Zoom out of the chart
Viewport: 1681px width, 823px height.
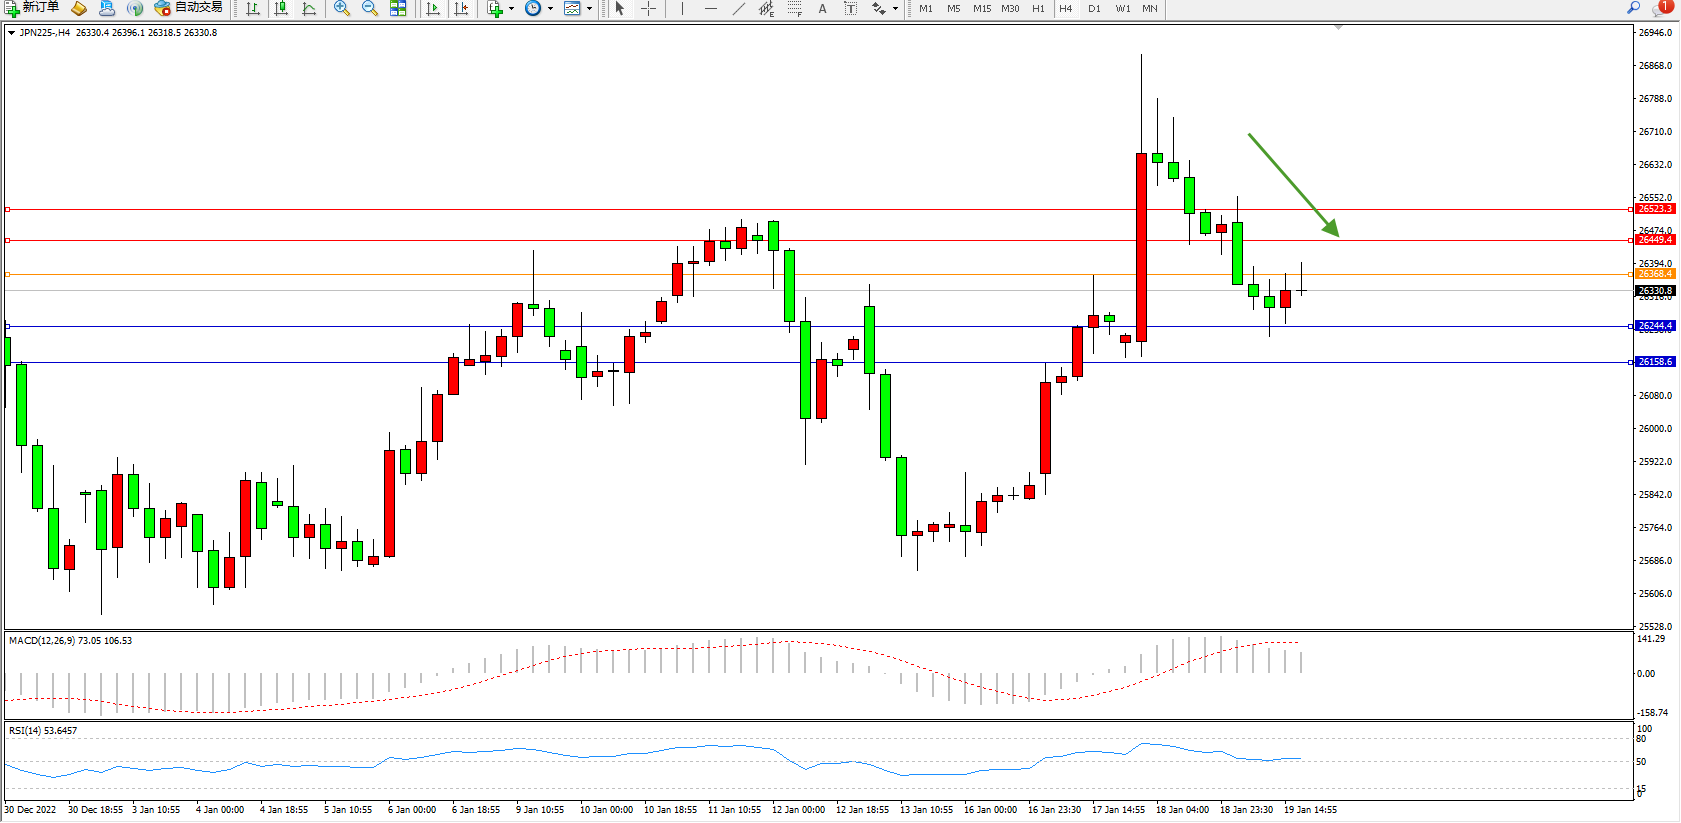tap(370, 8)
